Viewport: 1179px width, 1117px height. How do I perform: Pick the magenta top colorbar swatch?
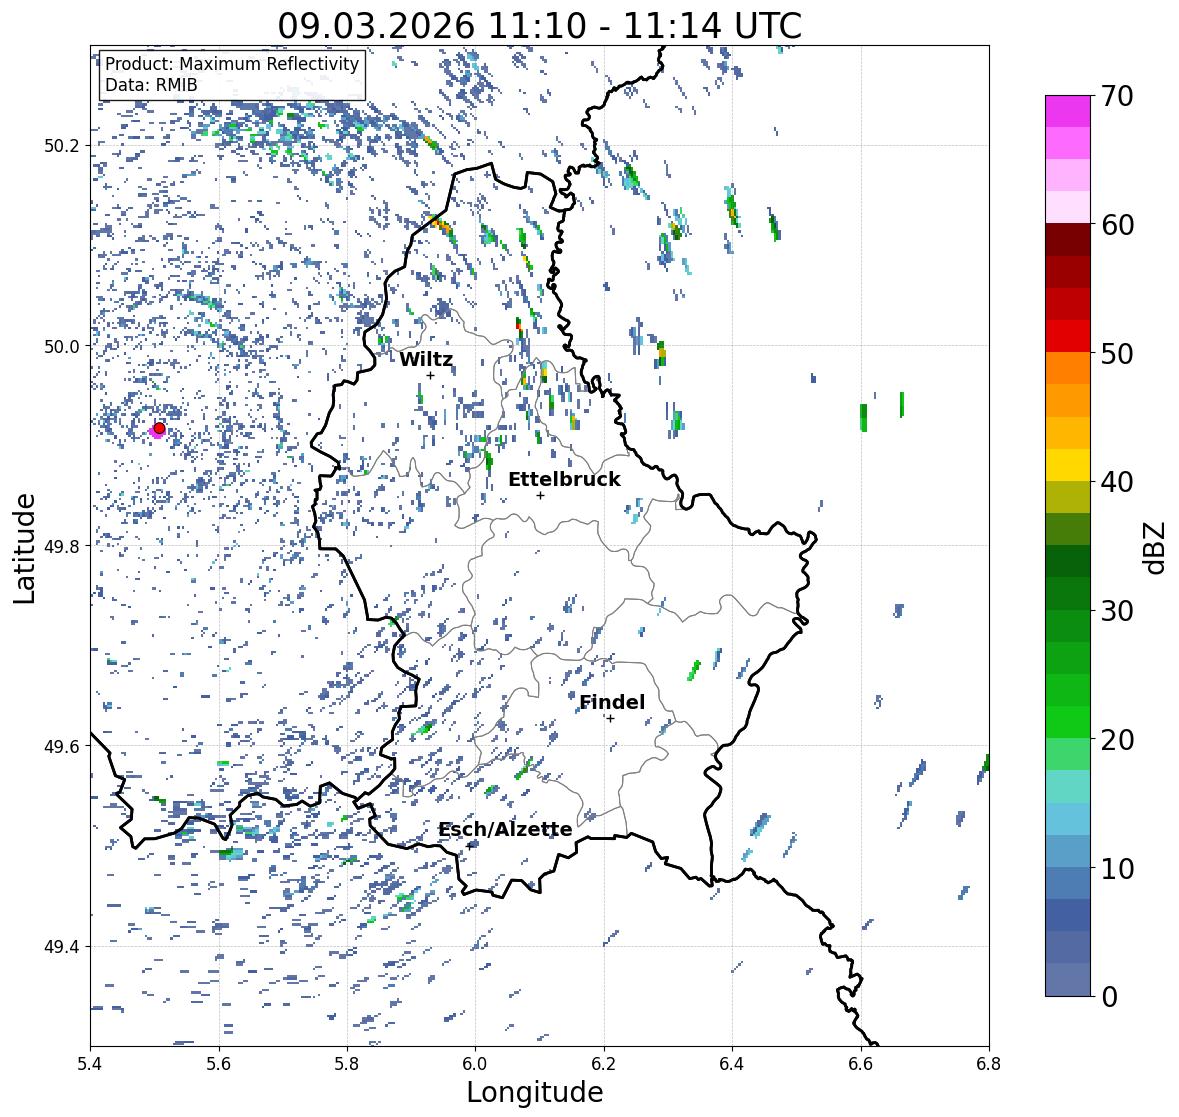pos(1068,111)
